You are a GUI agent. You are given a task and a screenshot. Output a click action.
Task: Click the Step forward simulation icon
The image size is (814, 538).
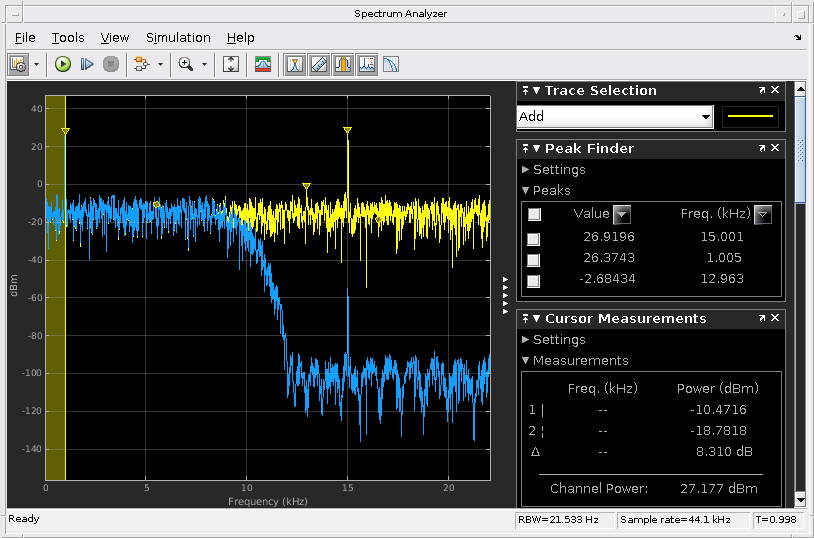pos(87,64)
